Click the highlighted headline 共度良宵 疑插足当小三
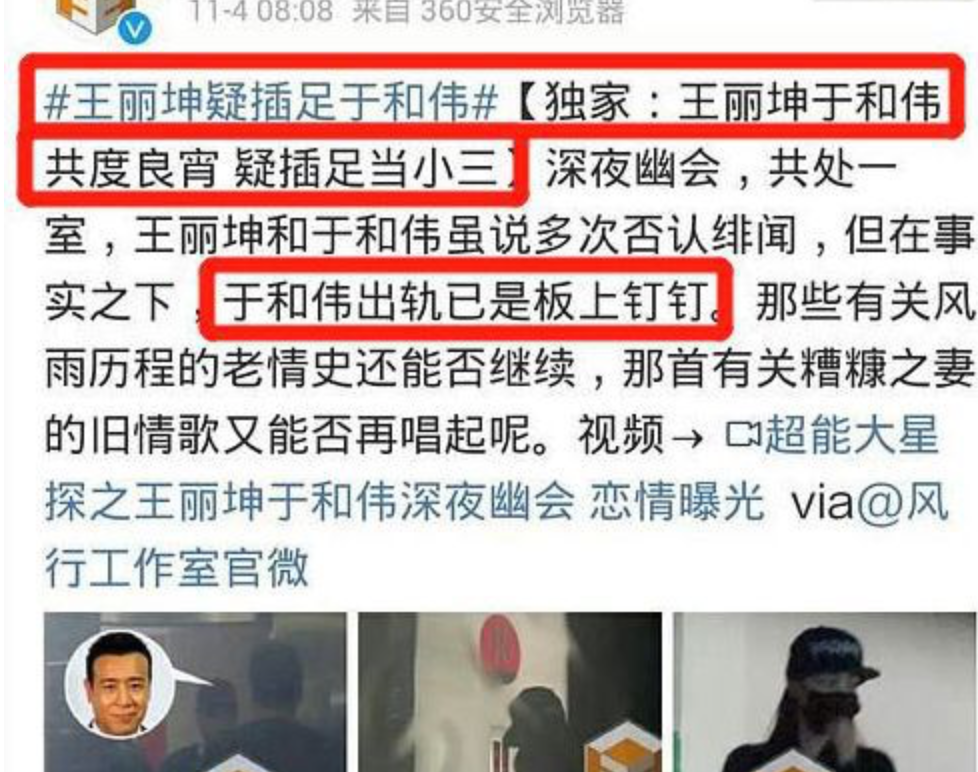 (273, 167)
